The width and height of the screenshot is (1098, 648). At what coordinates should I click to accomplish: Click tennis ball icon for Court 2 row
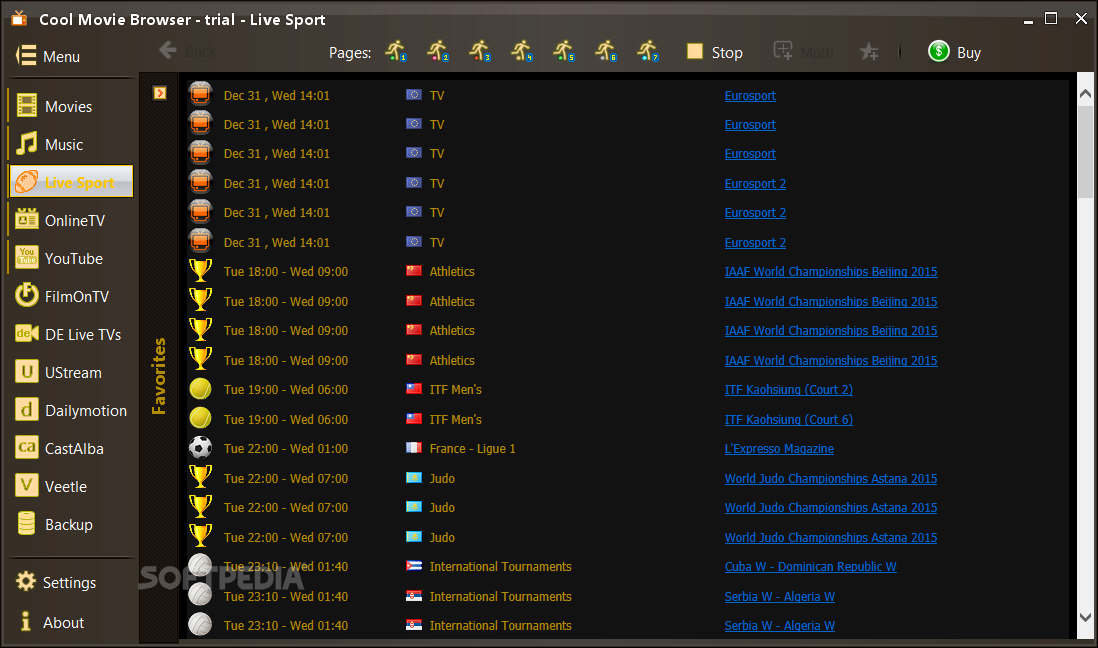(200, 389)
